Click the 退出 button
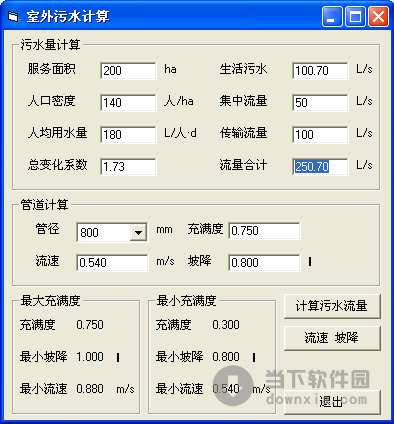The width and height of the screenshot is (394, 424). coord(332,402)
